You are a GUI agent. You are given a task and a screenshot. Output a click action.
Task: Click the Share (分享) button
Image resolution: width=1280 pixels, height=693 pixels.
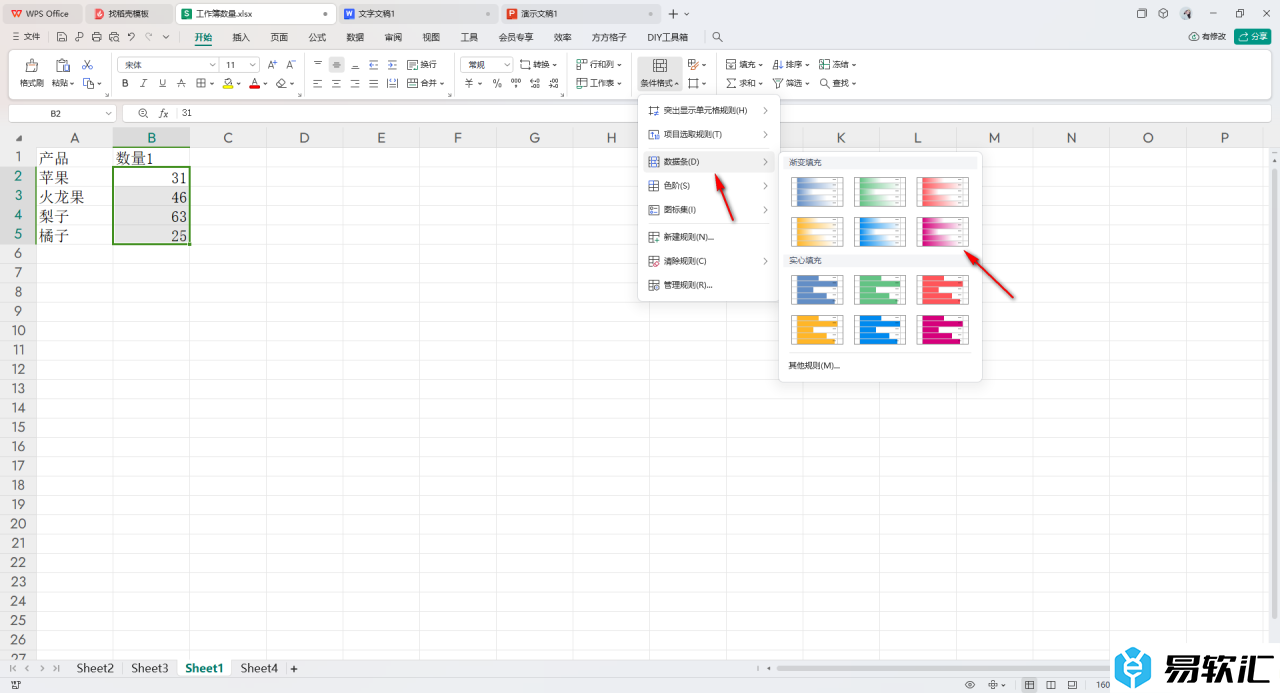click(x=1253, y=37)
